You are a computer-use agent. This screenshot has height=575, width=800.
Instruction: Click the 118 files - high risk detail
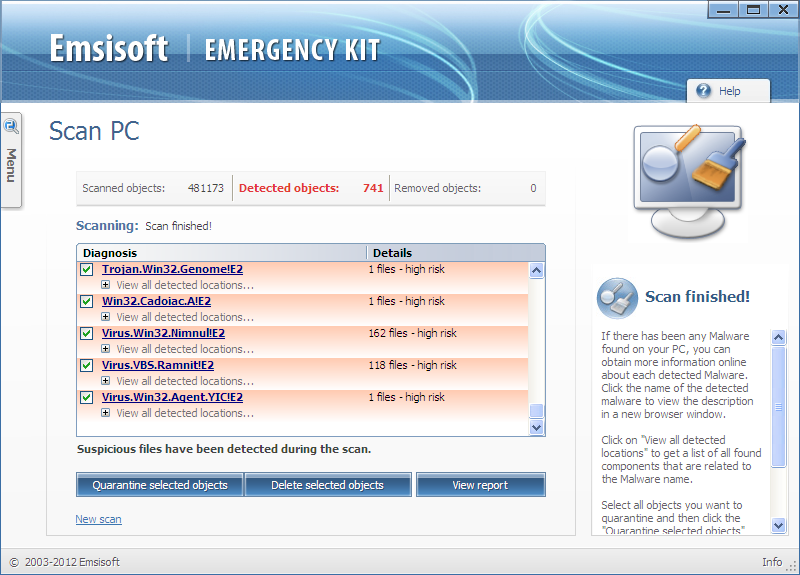click(x=412, y=365)
